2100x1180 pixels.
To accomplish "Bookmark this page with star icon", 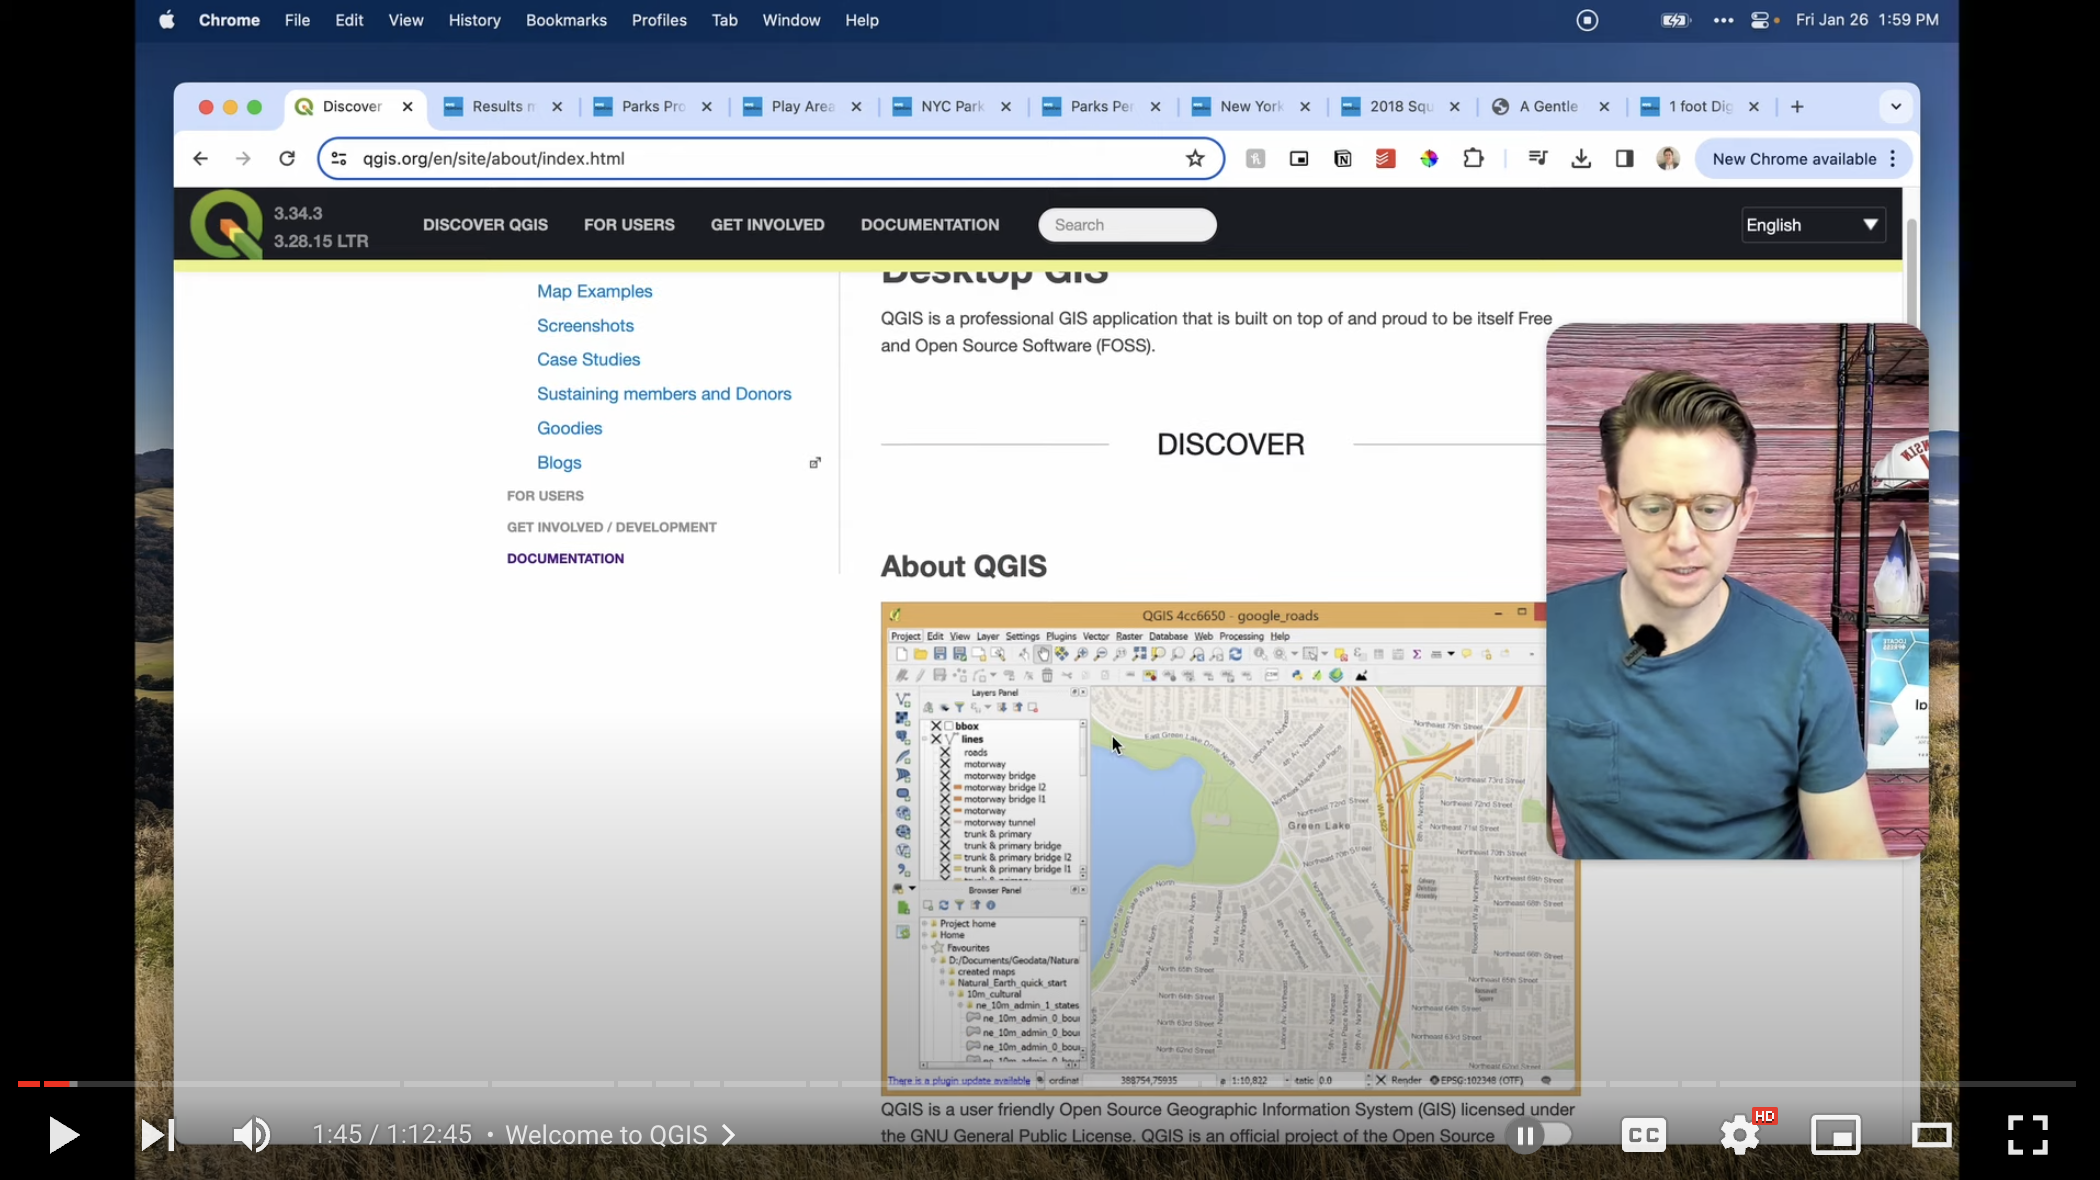I will click(1195, 158).
